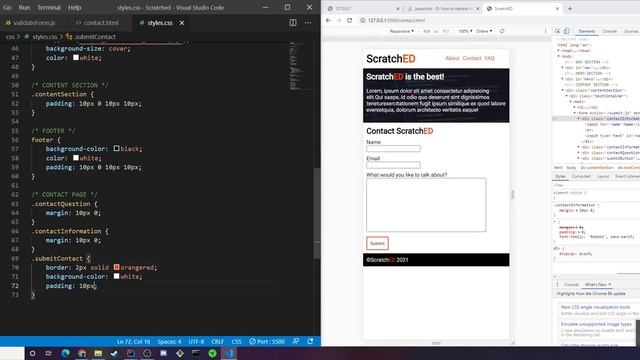The image size is (640, 360).
Task: Open the Computed tab in DevTools
Action: 581,176
